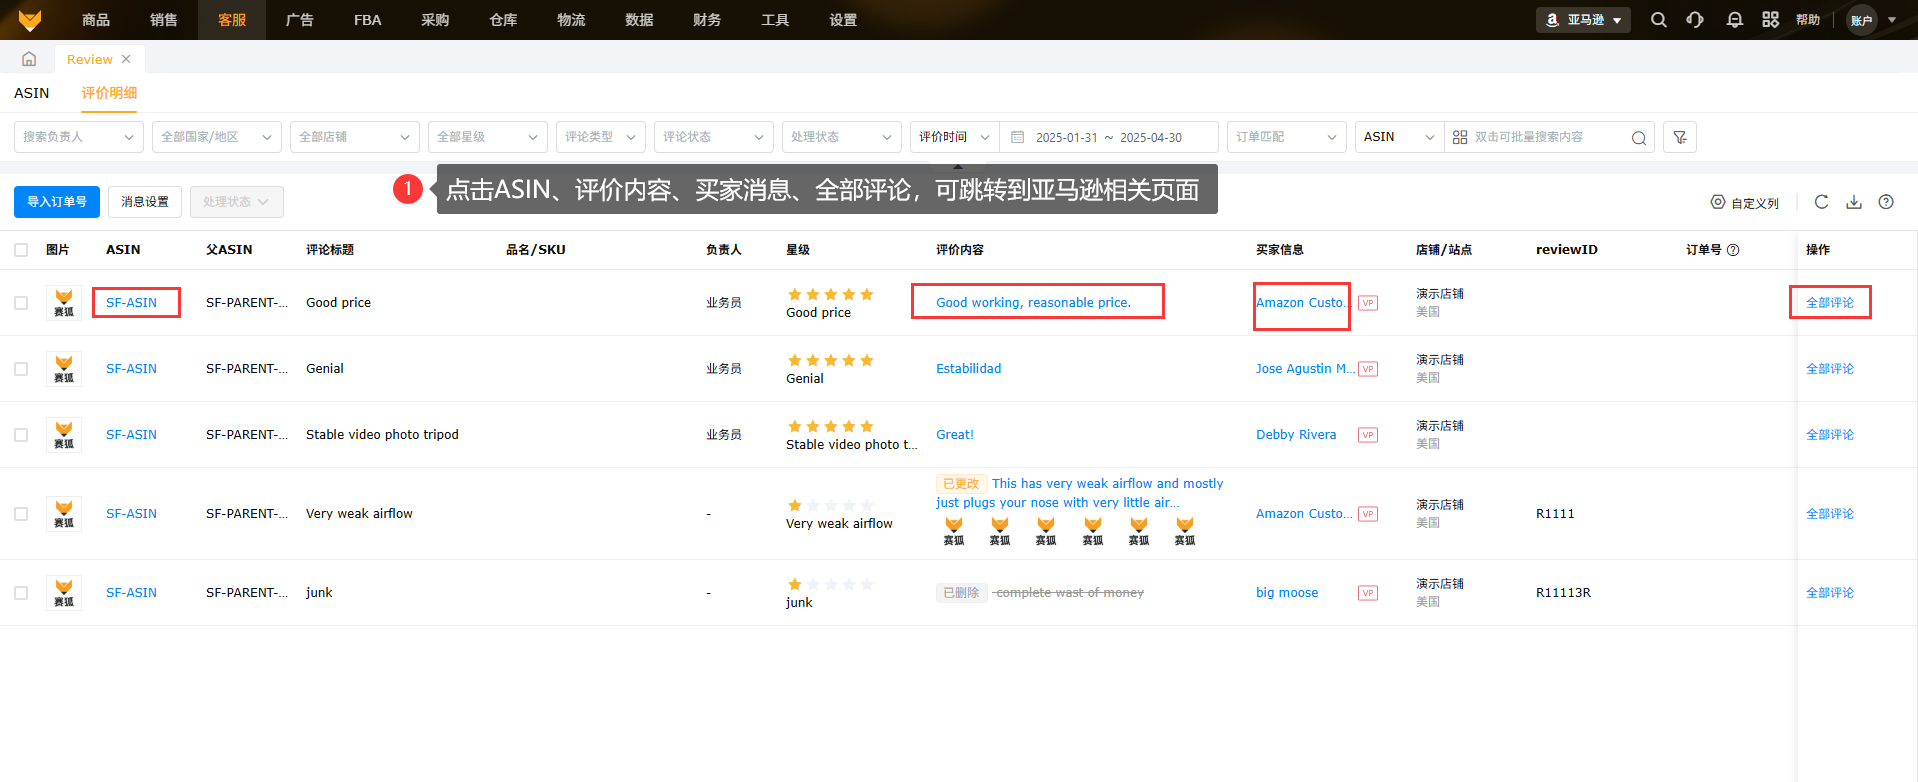Expand the 订单匹配 dropdown filter
Viewport: 1918px width, 782px height.
(x=1285, y=137)
